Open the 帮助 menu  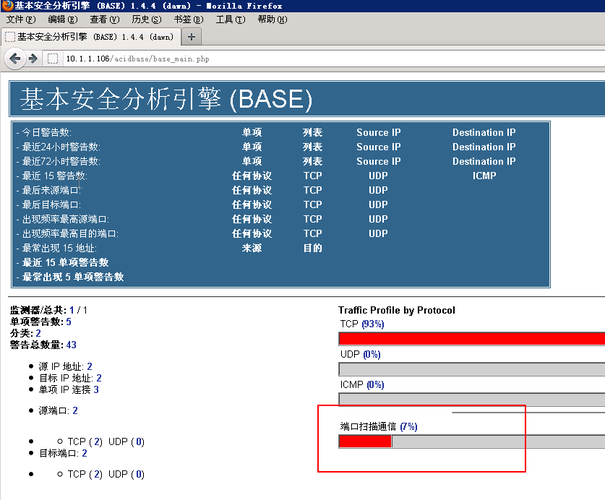(272, 19)
